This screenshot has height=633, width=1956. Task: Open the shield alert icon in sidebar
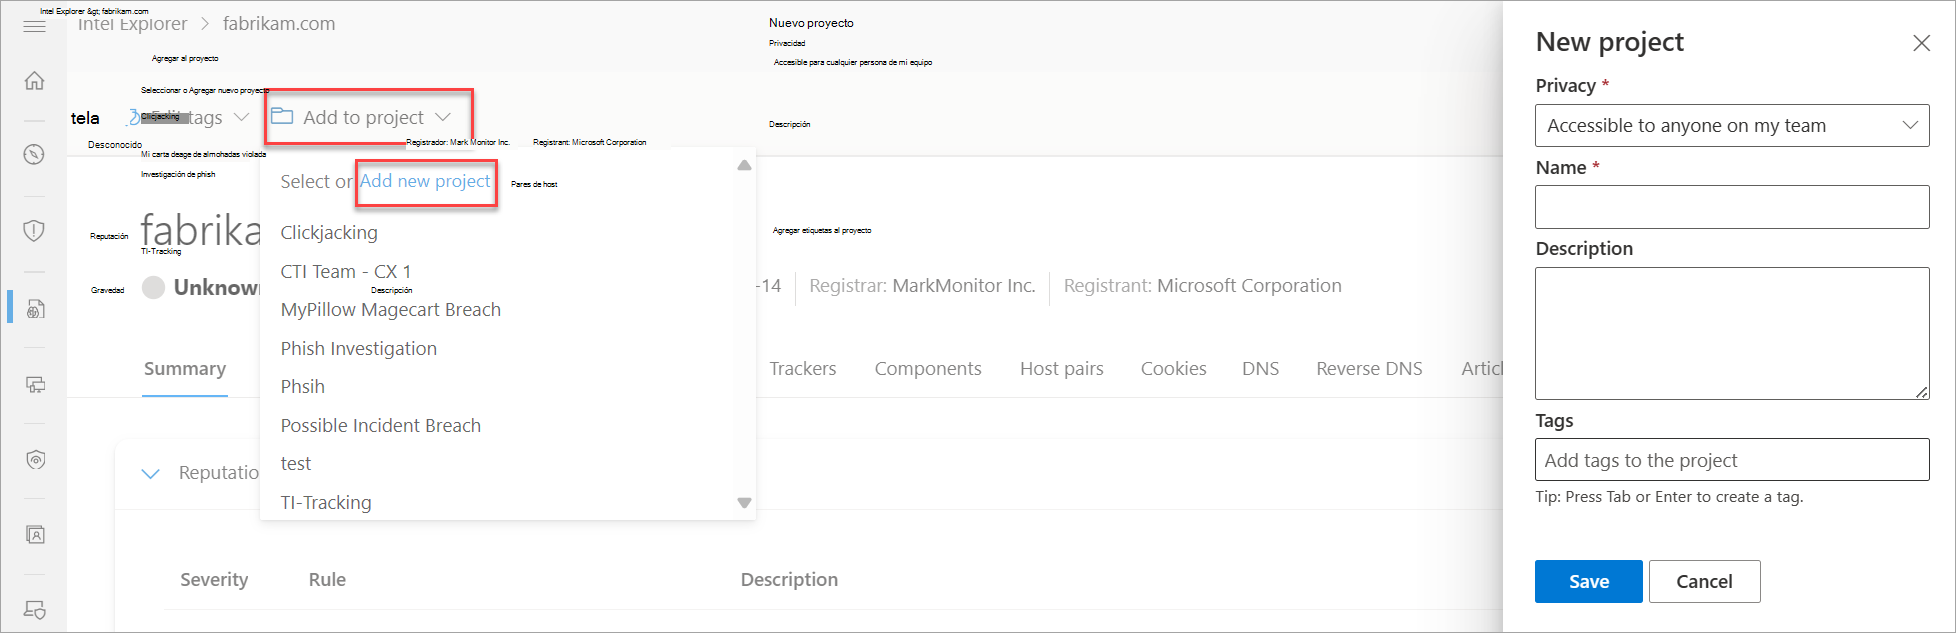tap(34, 231)
